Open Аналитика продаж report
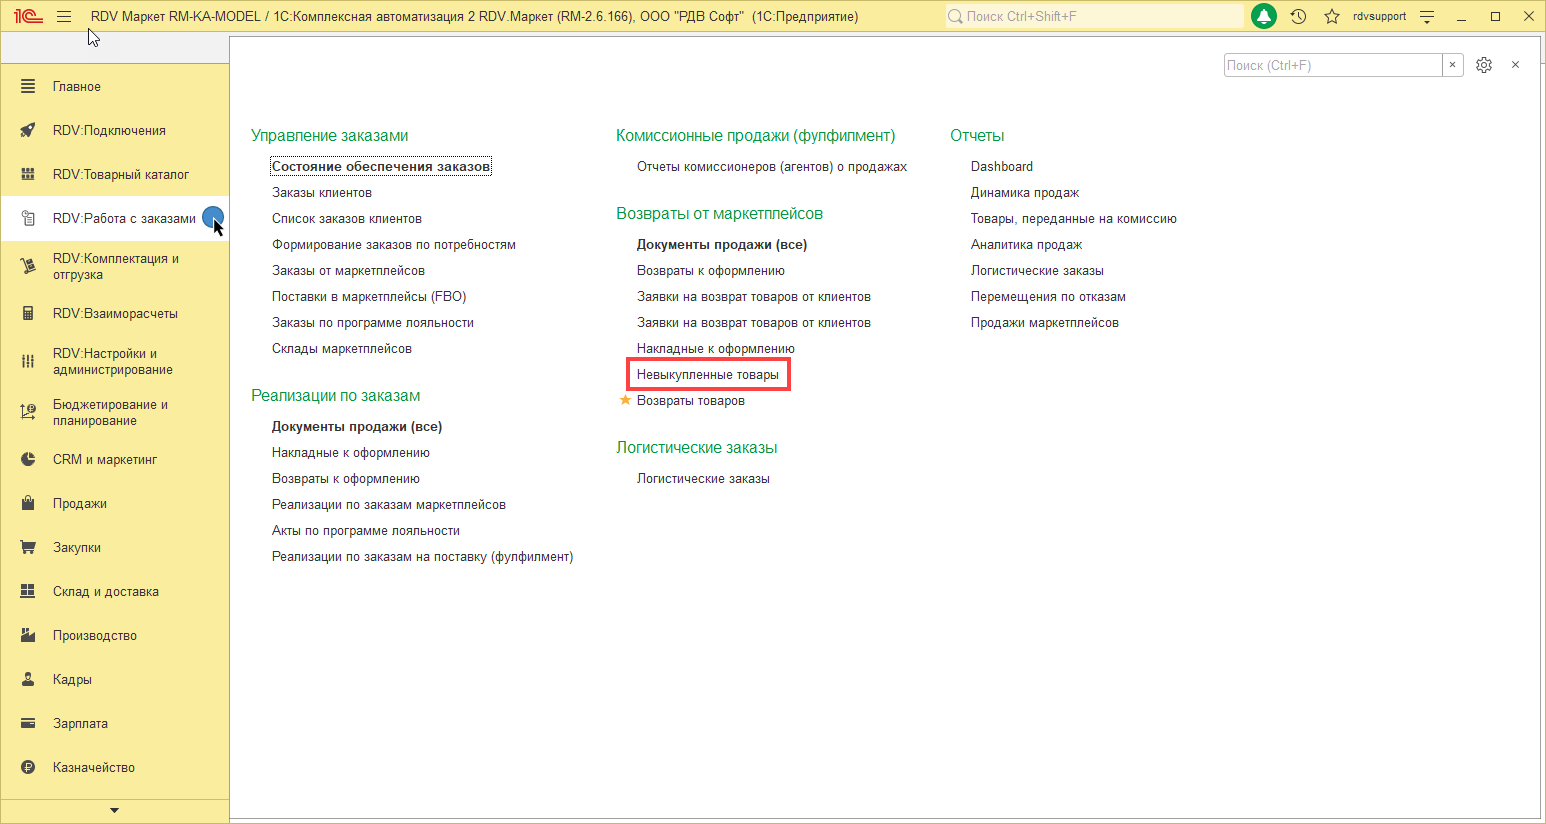Image resolution: width=1546 pixels, height=824 pixels. click(x=1027, y=245)
